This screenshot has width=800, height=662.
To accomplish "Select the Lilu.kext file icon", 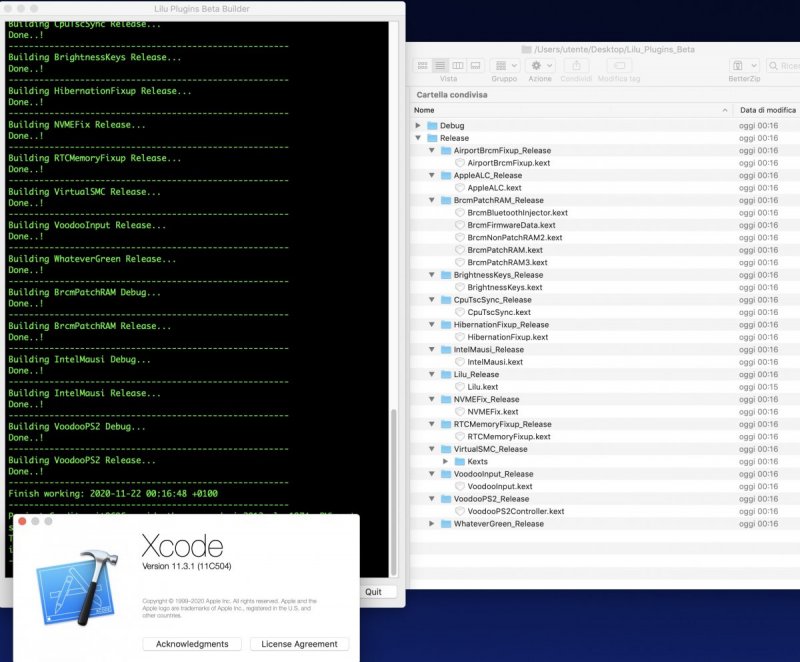I will (460, 387).
